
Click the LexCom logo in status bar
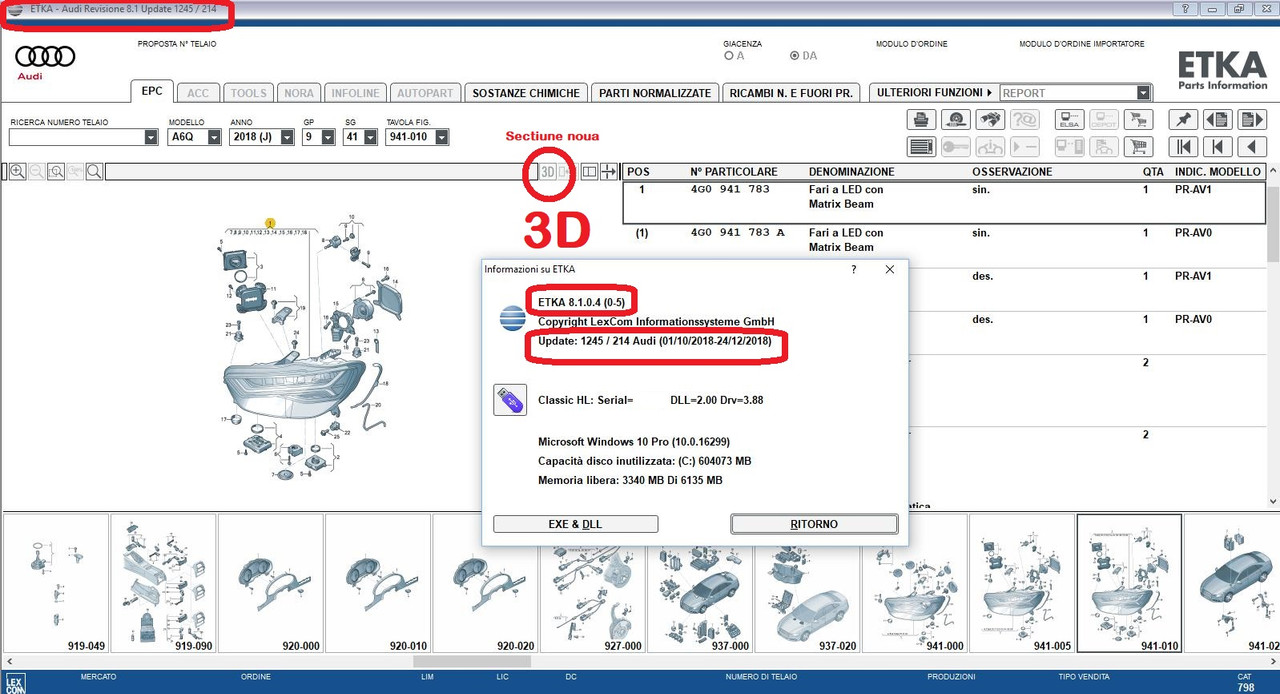tap(15, 683)
